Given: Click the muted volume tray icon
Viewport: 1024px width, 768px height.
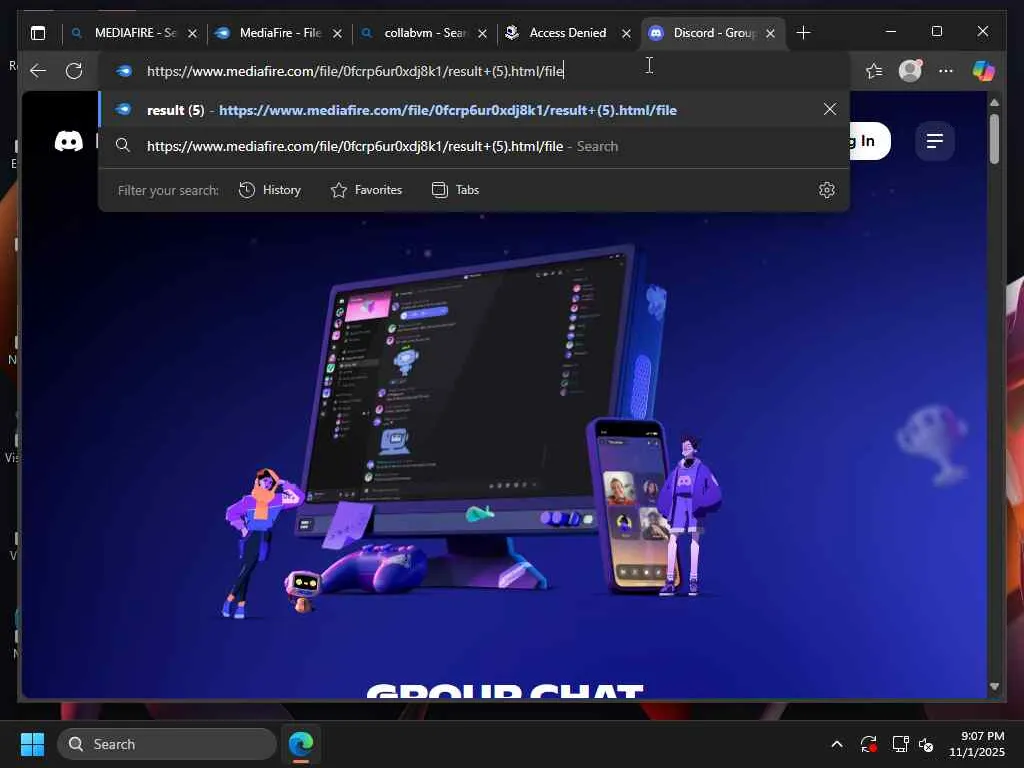Looking at the screenshot, I should [x=926, y=744].
